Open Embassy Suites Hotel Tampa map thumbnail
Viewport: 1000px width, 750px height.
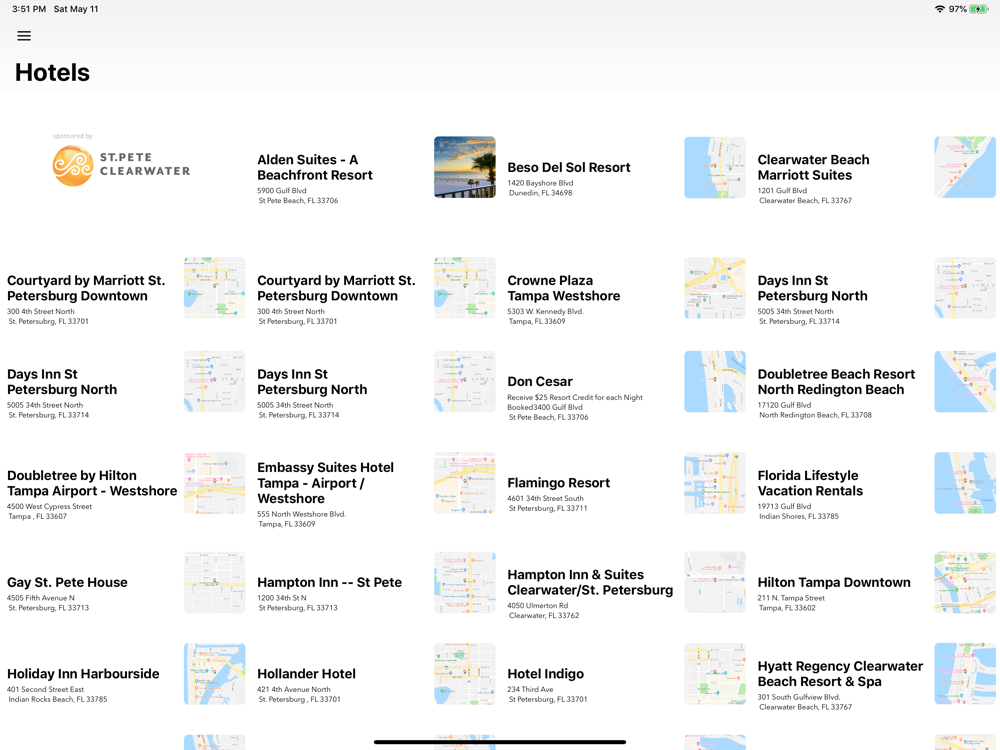464,483
